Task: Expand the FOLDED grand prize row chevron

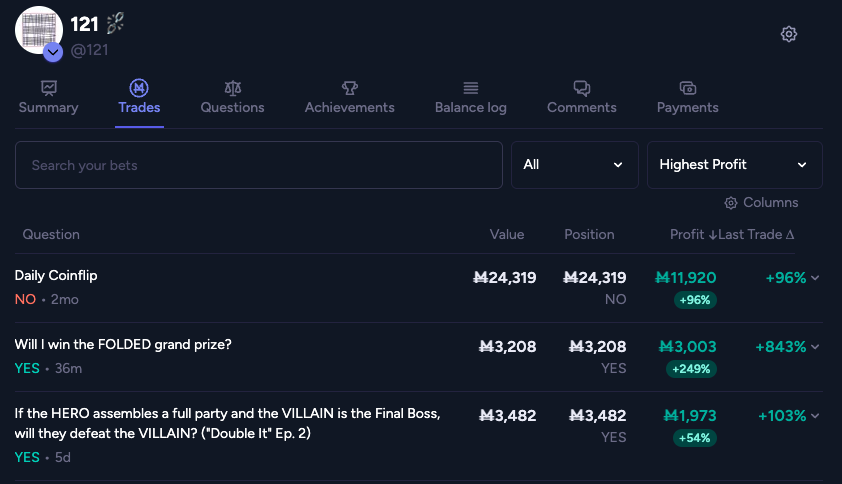Action: tap(815, 347)
